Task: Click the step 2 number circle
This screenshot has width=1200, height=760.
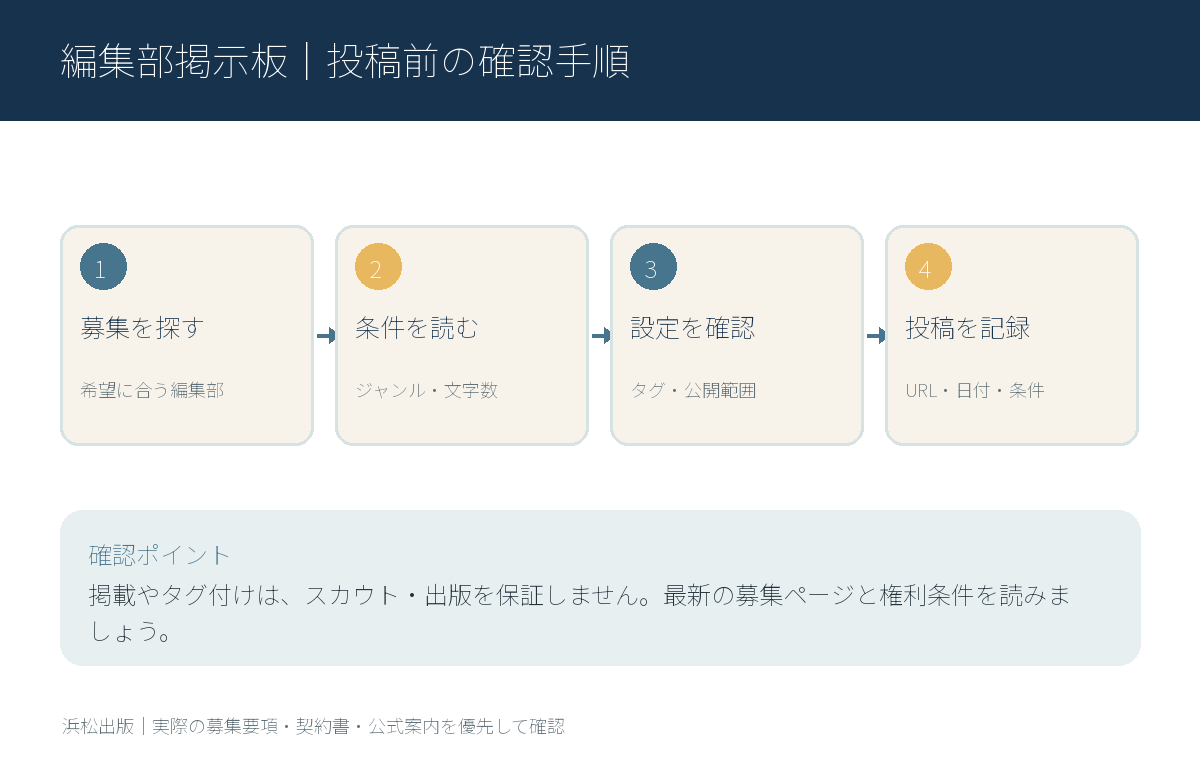Action: [378, 268]
